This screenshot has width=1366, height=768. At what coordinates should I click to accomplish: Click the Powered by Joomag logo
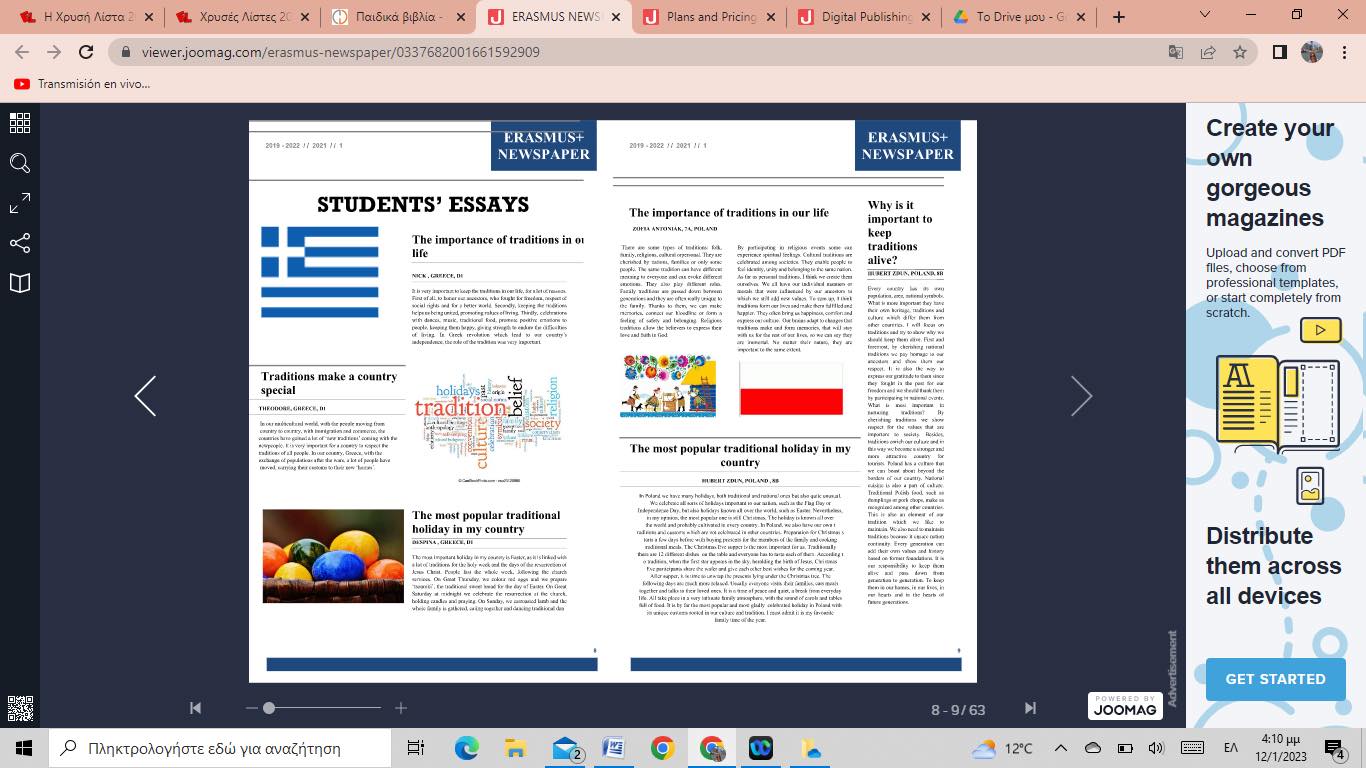pos(1125,706)
